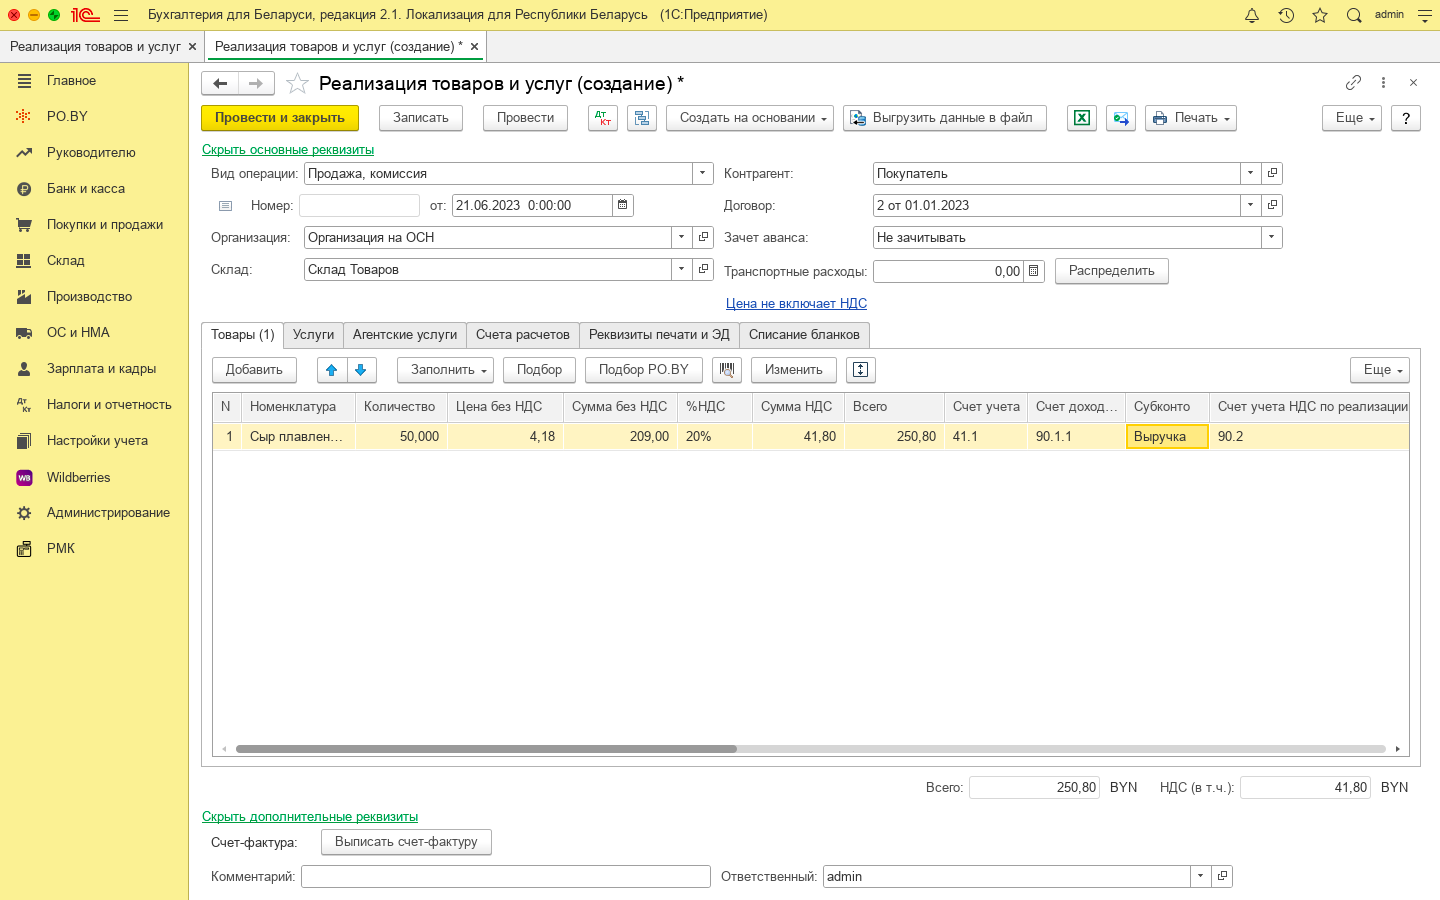Click the Цена не включает НДС link
The image size is (1440, 900).
[796, 303]
